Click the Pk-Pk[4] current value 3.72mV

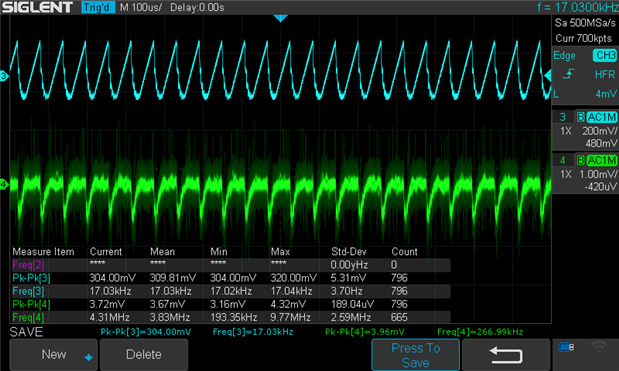(107, 304)
